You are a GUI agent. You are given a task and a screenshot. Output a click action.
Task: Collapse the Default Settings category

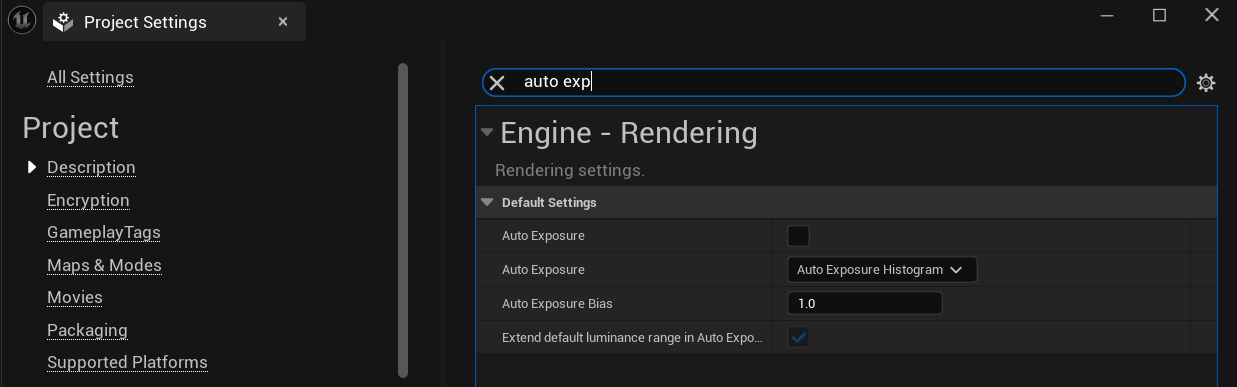[487, 202]
